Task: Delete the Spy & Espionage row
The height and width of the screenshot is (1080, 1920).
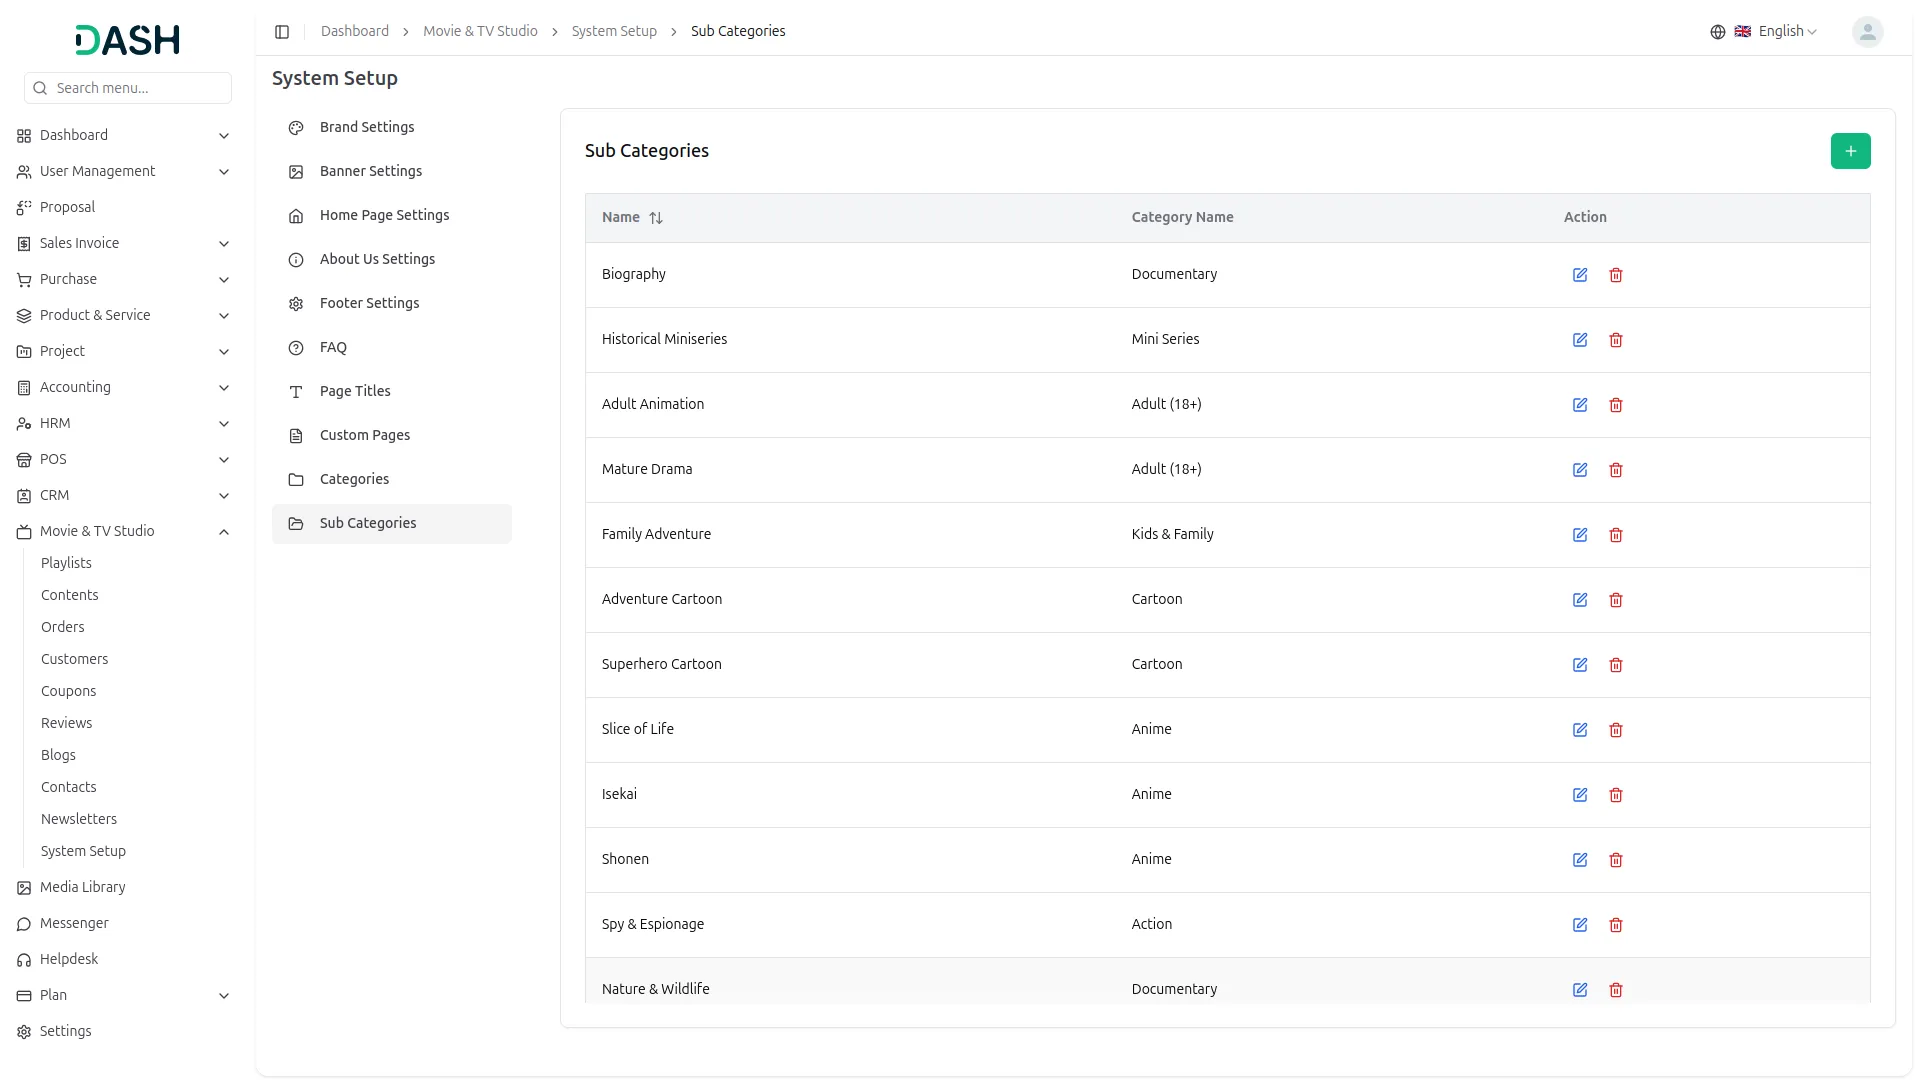Action: [x=1616, y=925]
